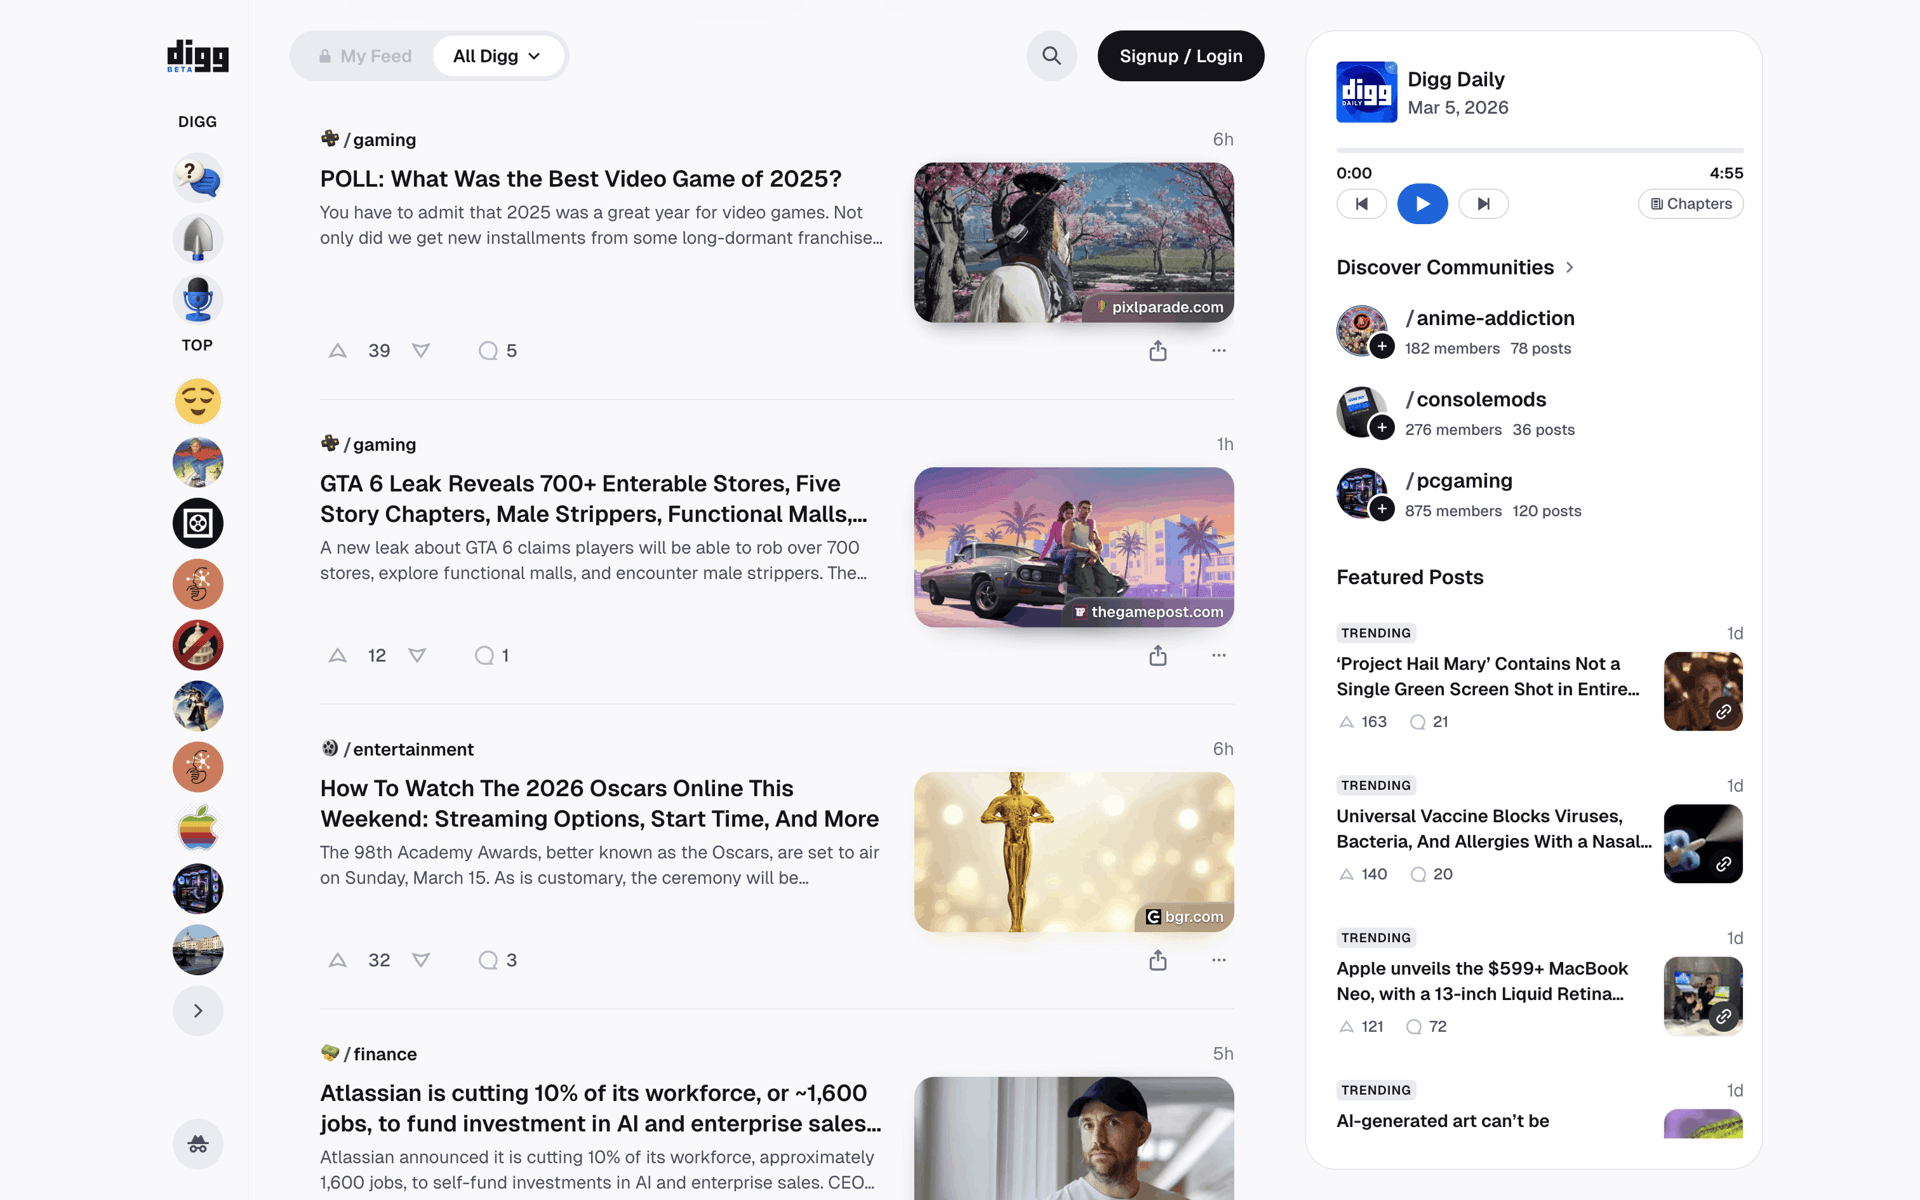
Task: Open the Digg Daily cover art
Action: tap(1366, 92)
